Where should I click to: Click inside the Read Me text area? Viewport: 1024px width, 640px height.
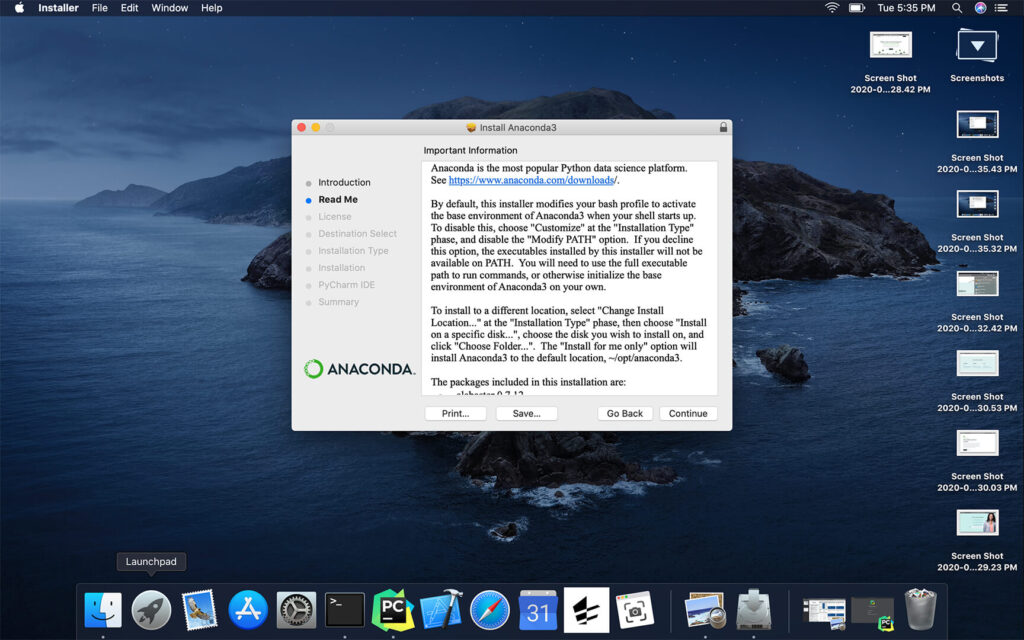click(x=569, y=278)
